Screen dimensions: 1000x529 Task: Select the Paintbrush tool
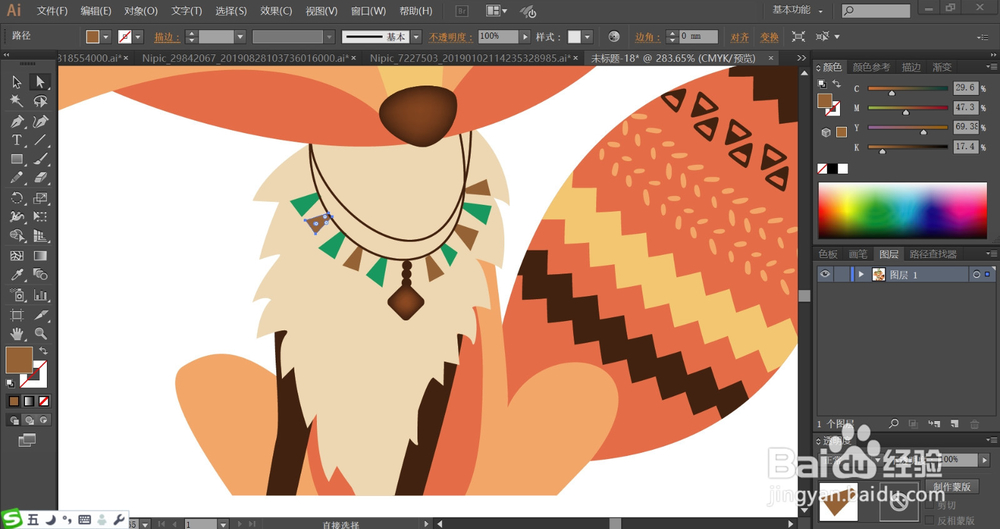40,159
